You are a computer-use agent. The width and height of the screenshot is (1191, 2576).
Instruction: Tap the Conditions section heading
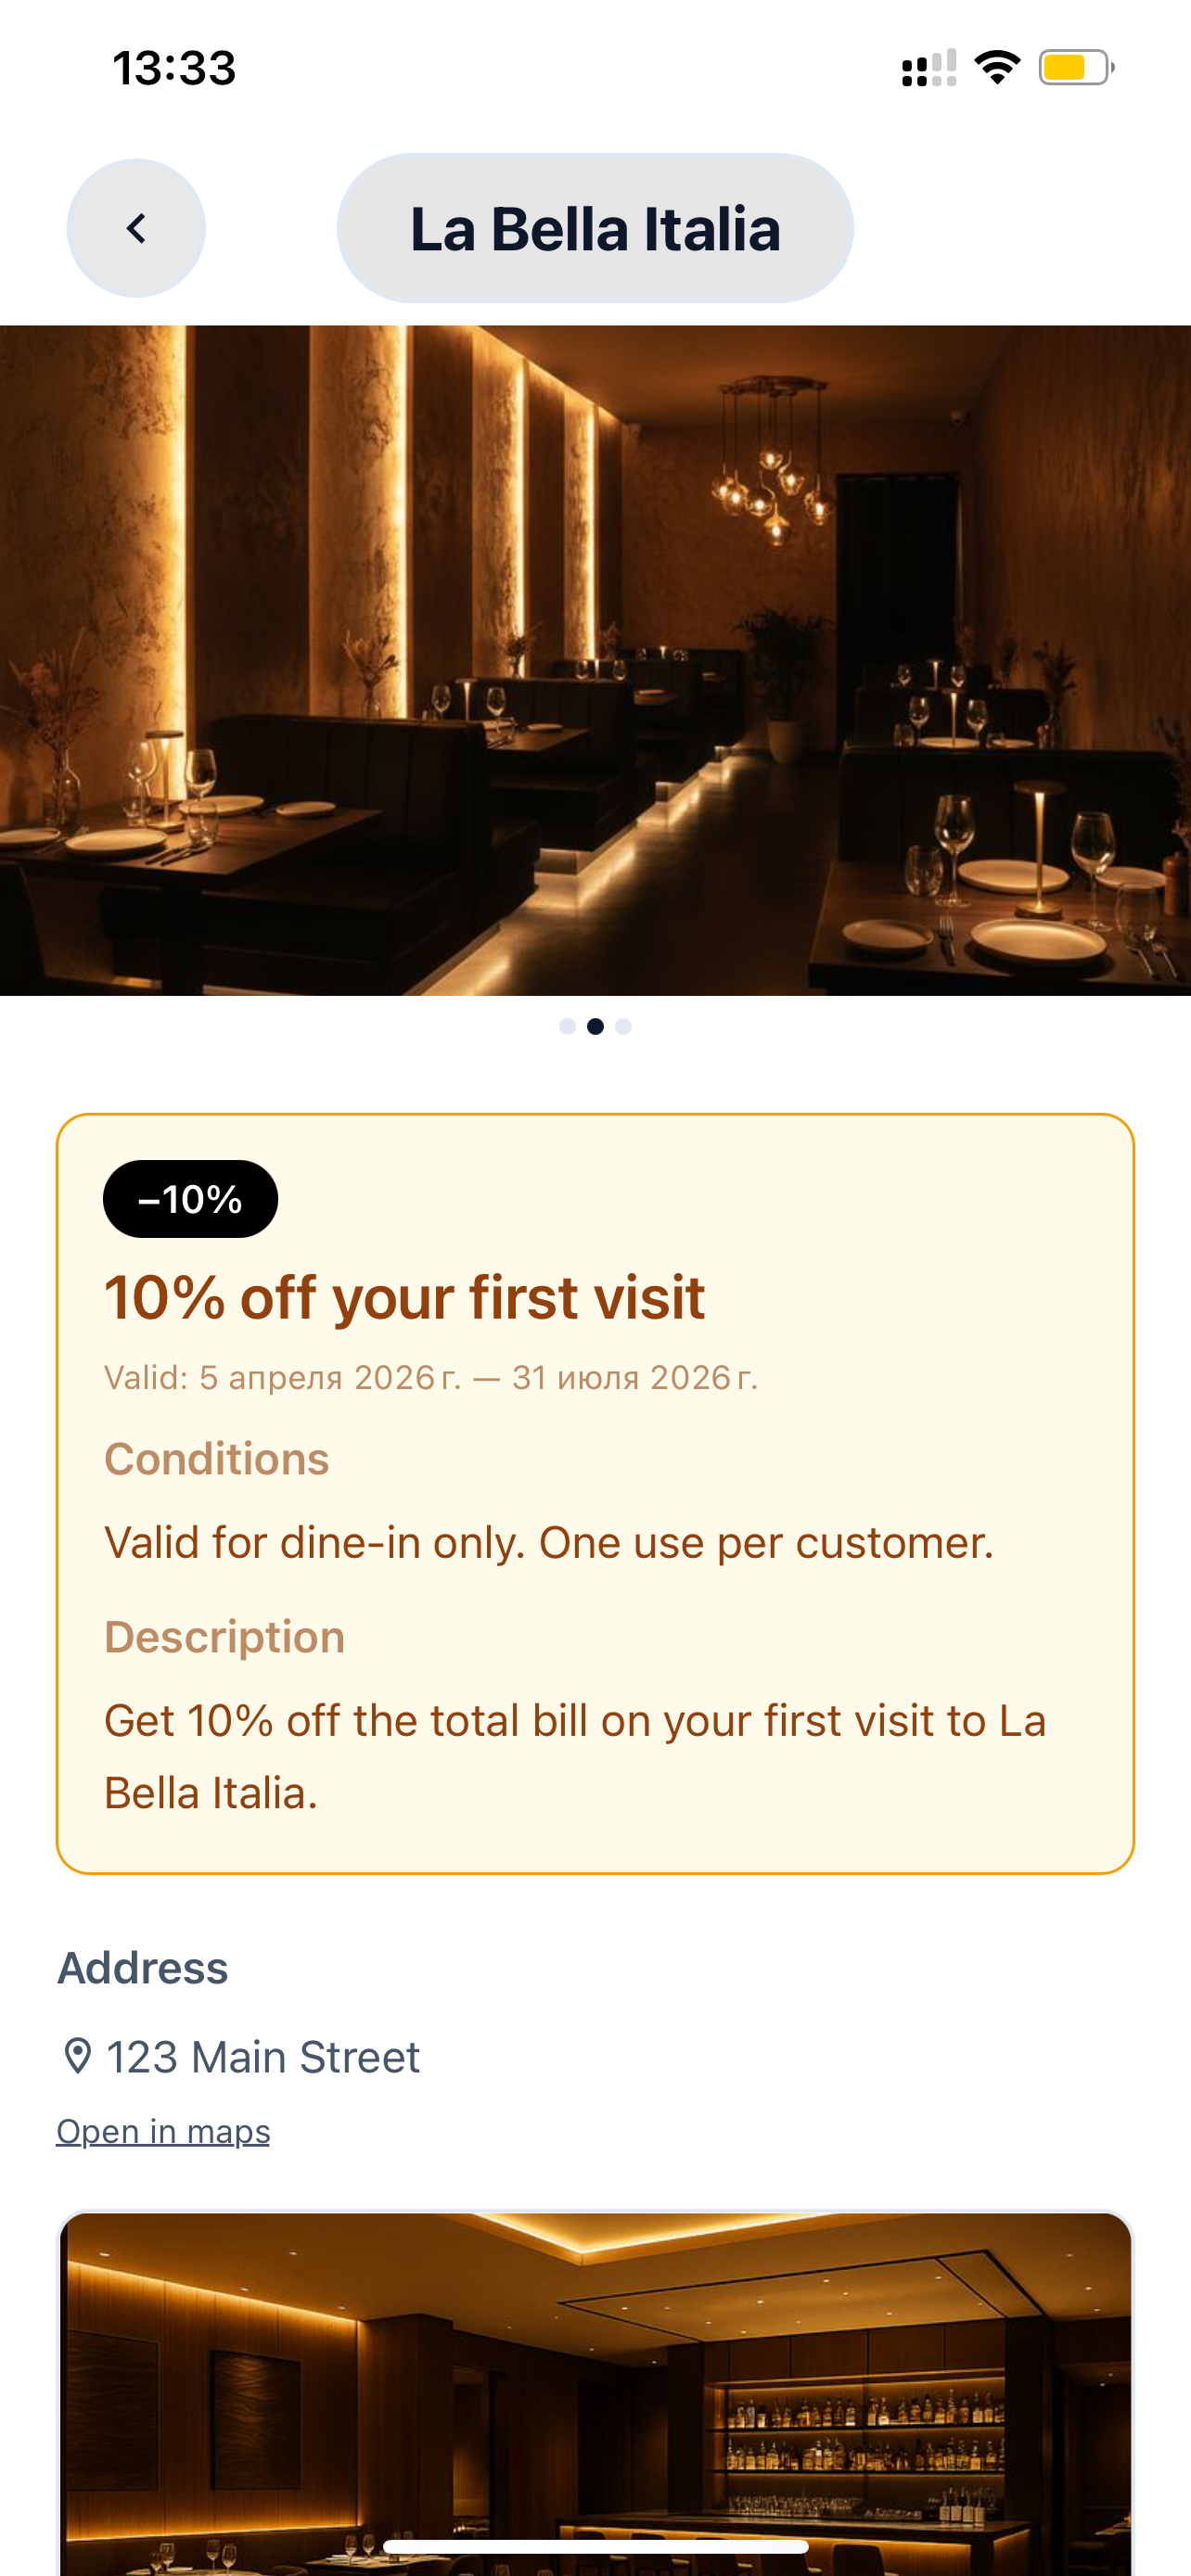217,1459
